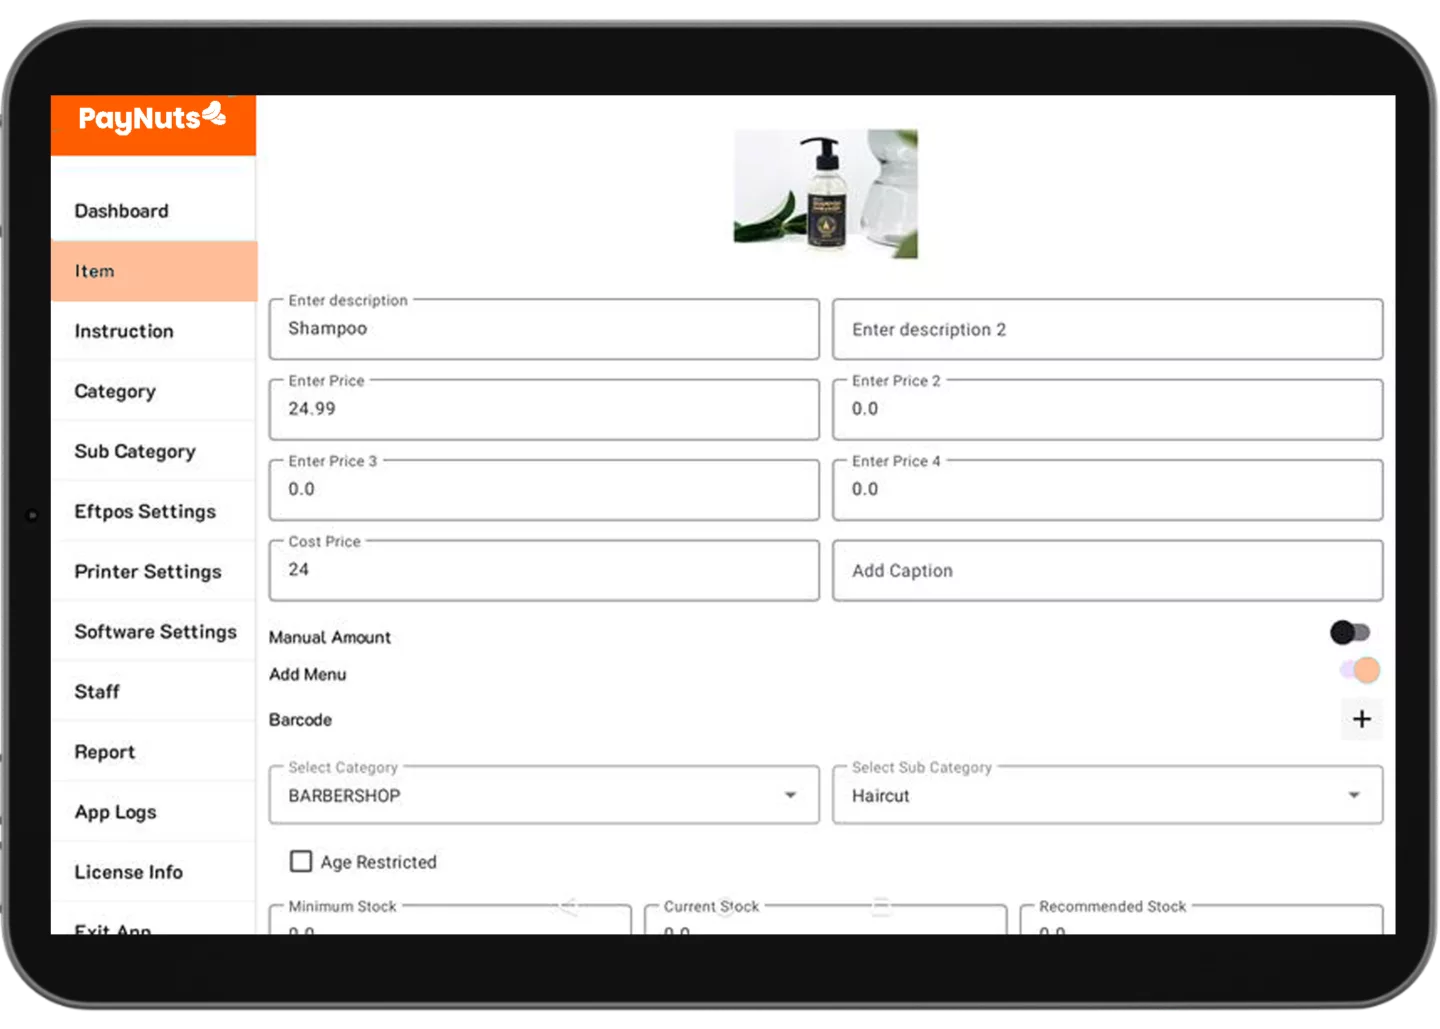Screen dimensions: 1440x1029
Task: Open the Haircut sub category dropdown
Action: tap(1354, 795)
